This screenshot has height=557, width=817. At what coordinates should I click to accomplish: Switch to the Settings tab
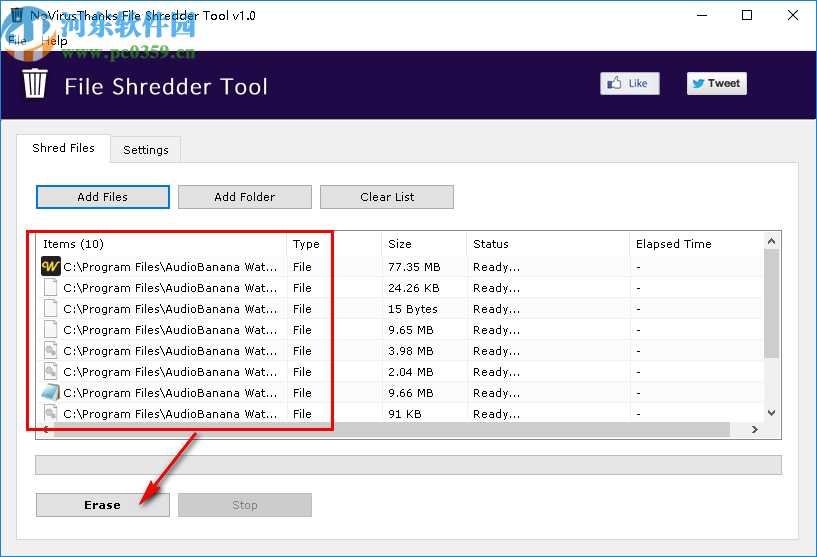point(146,150)
